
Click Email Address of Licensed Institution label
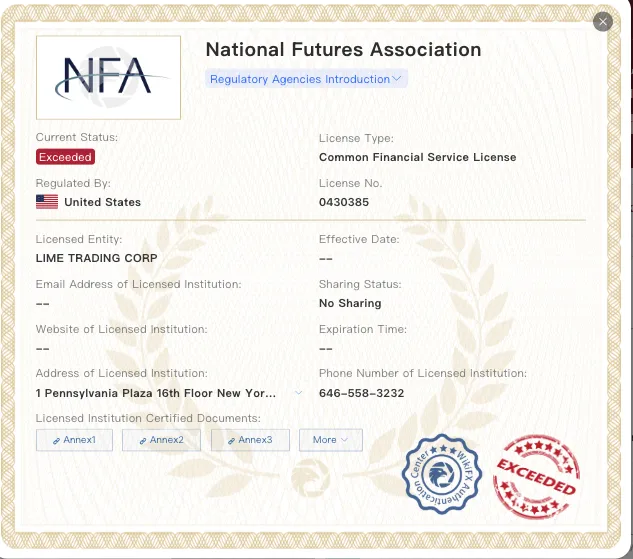click(x=138, y=284)
